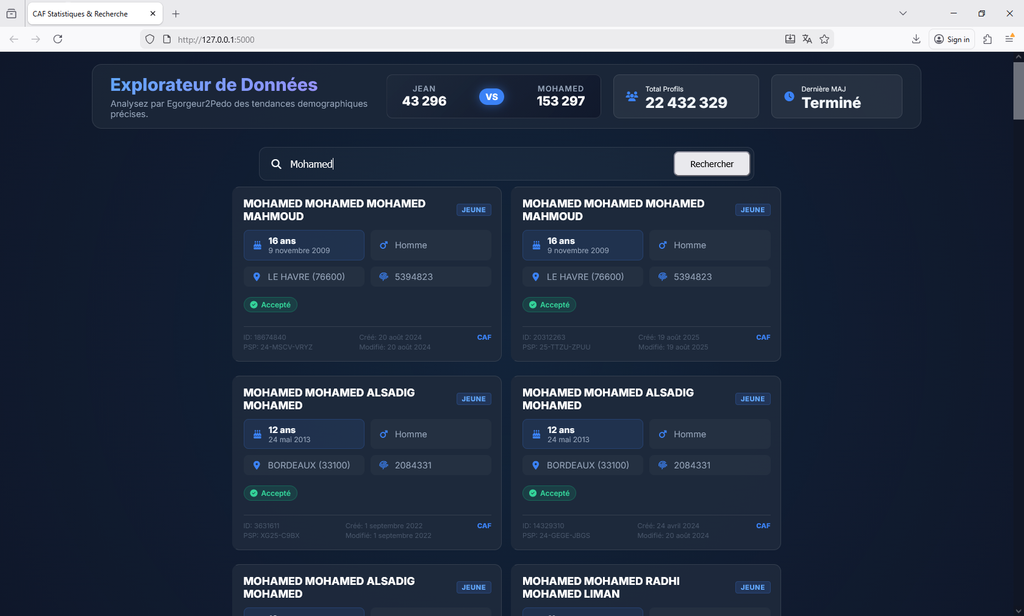Focus the page search input field
The width and height of the screenshot is (1024, 616).
tap(475, 164)
